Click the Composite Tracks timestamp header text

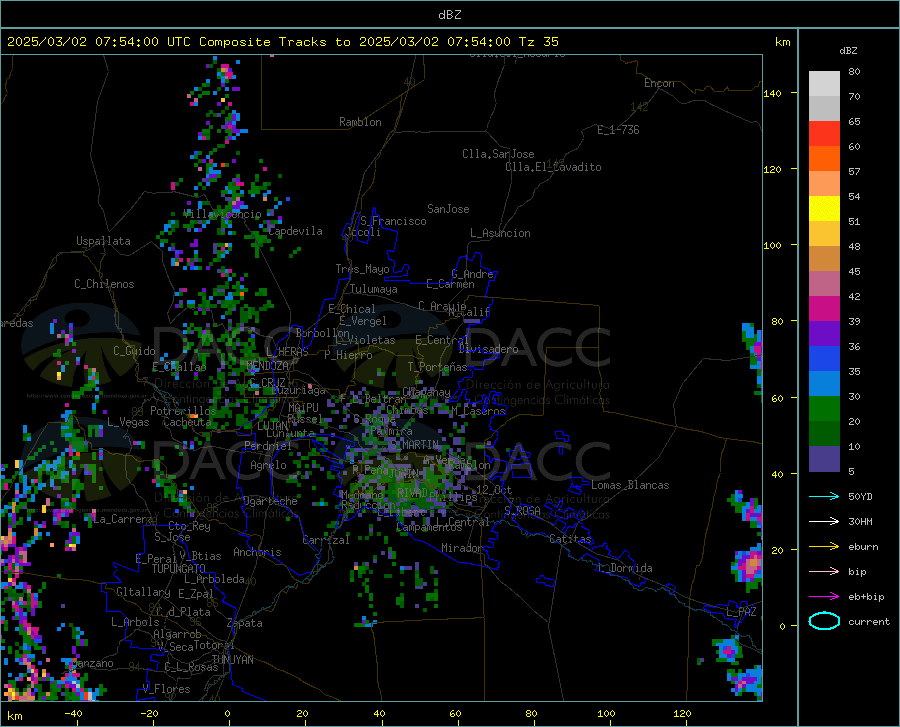282,41
